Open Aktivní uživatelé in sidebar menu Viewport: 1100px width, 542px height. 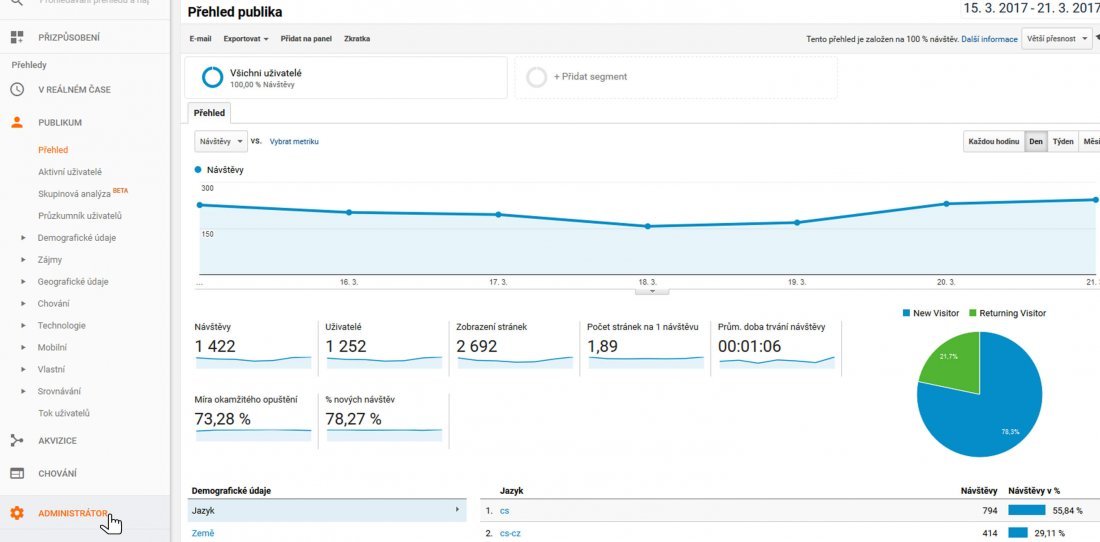(70, 172)
